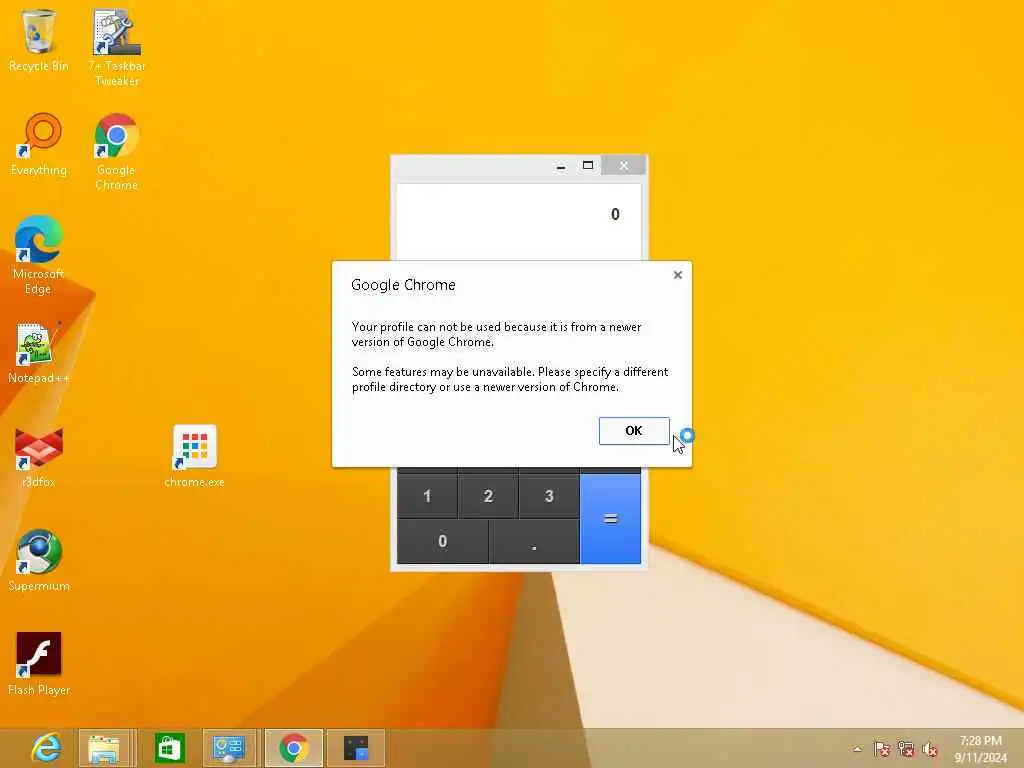Open the Supermium desktop shortcut

39,561
